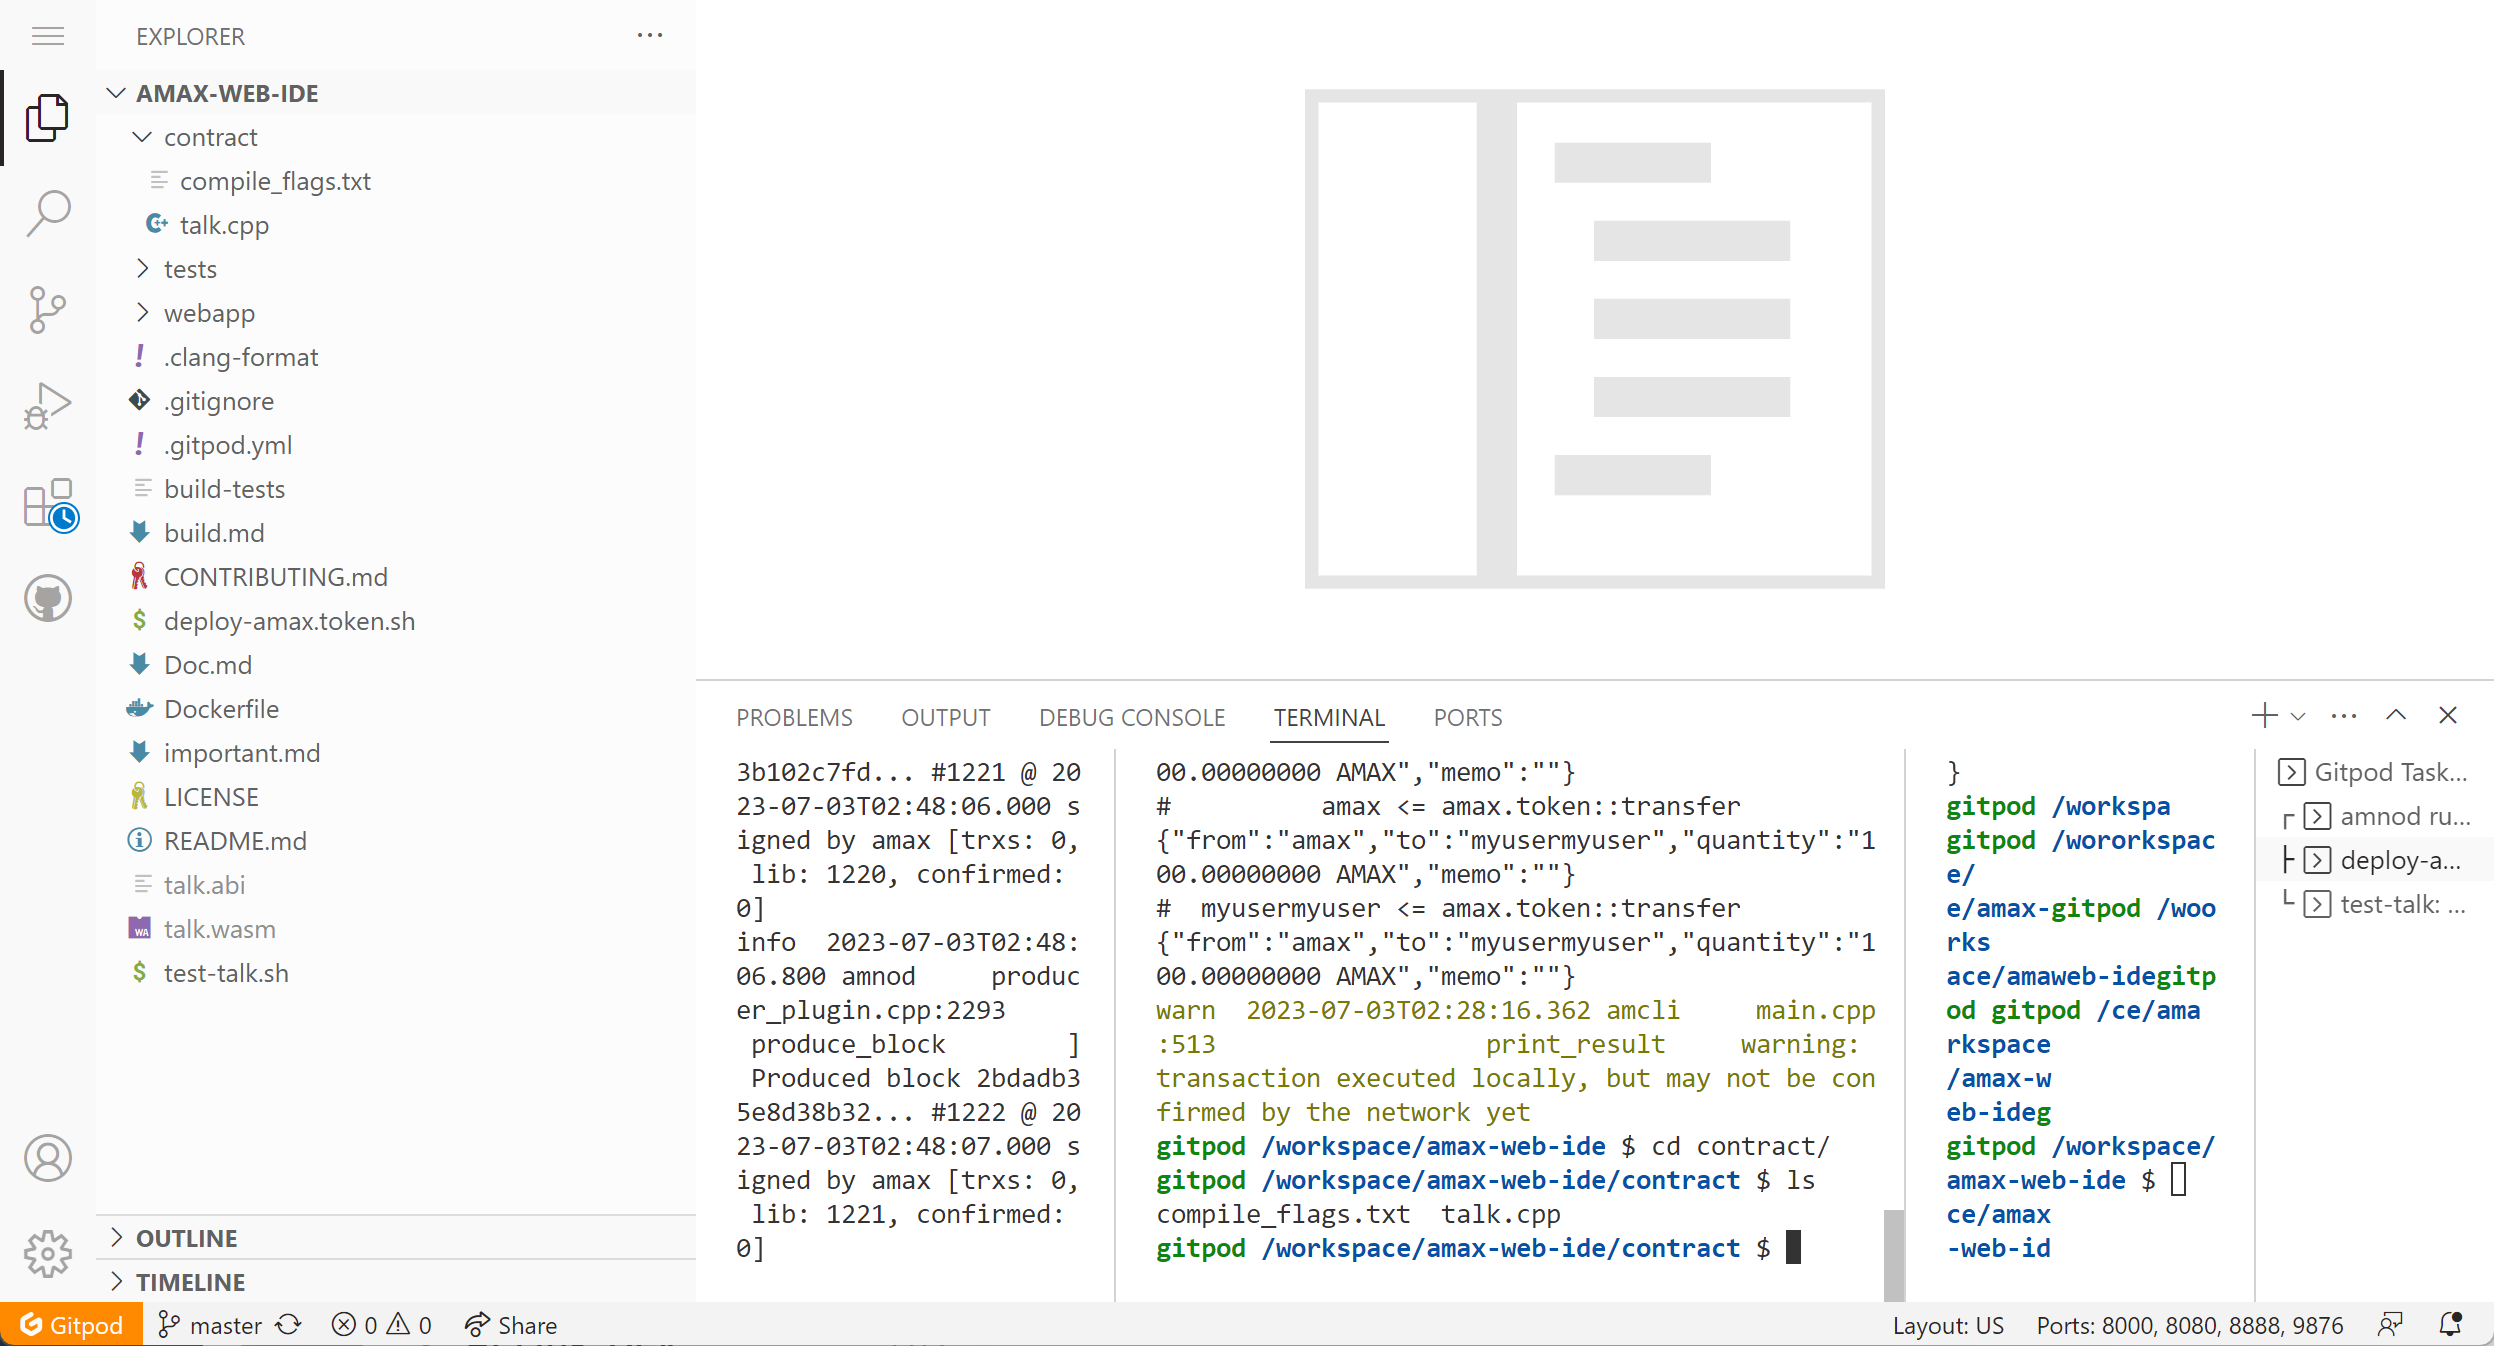Viewport: 2494px width, 1346px height.
Task: Switch to the PORTS tab
Action: [1467, 718]
